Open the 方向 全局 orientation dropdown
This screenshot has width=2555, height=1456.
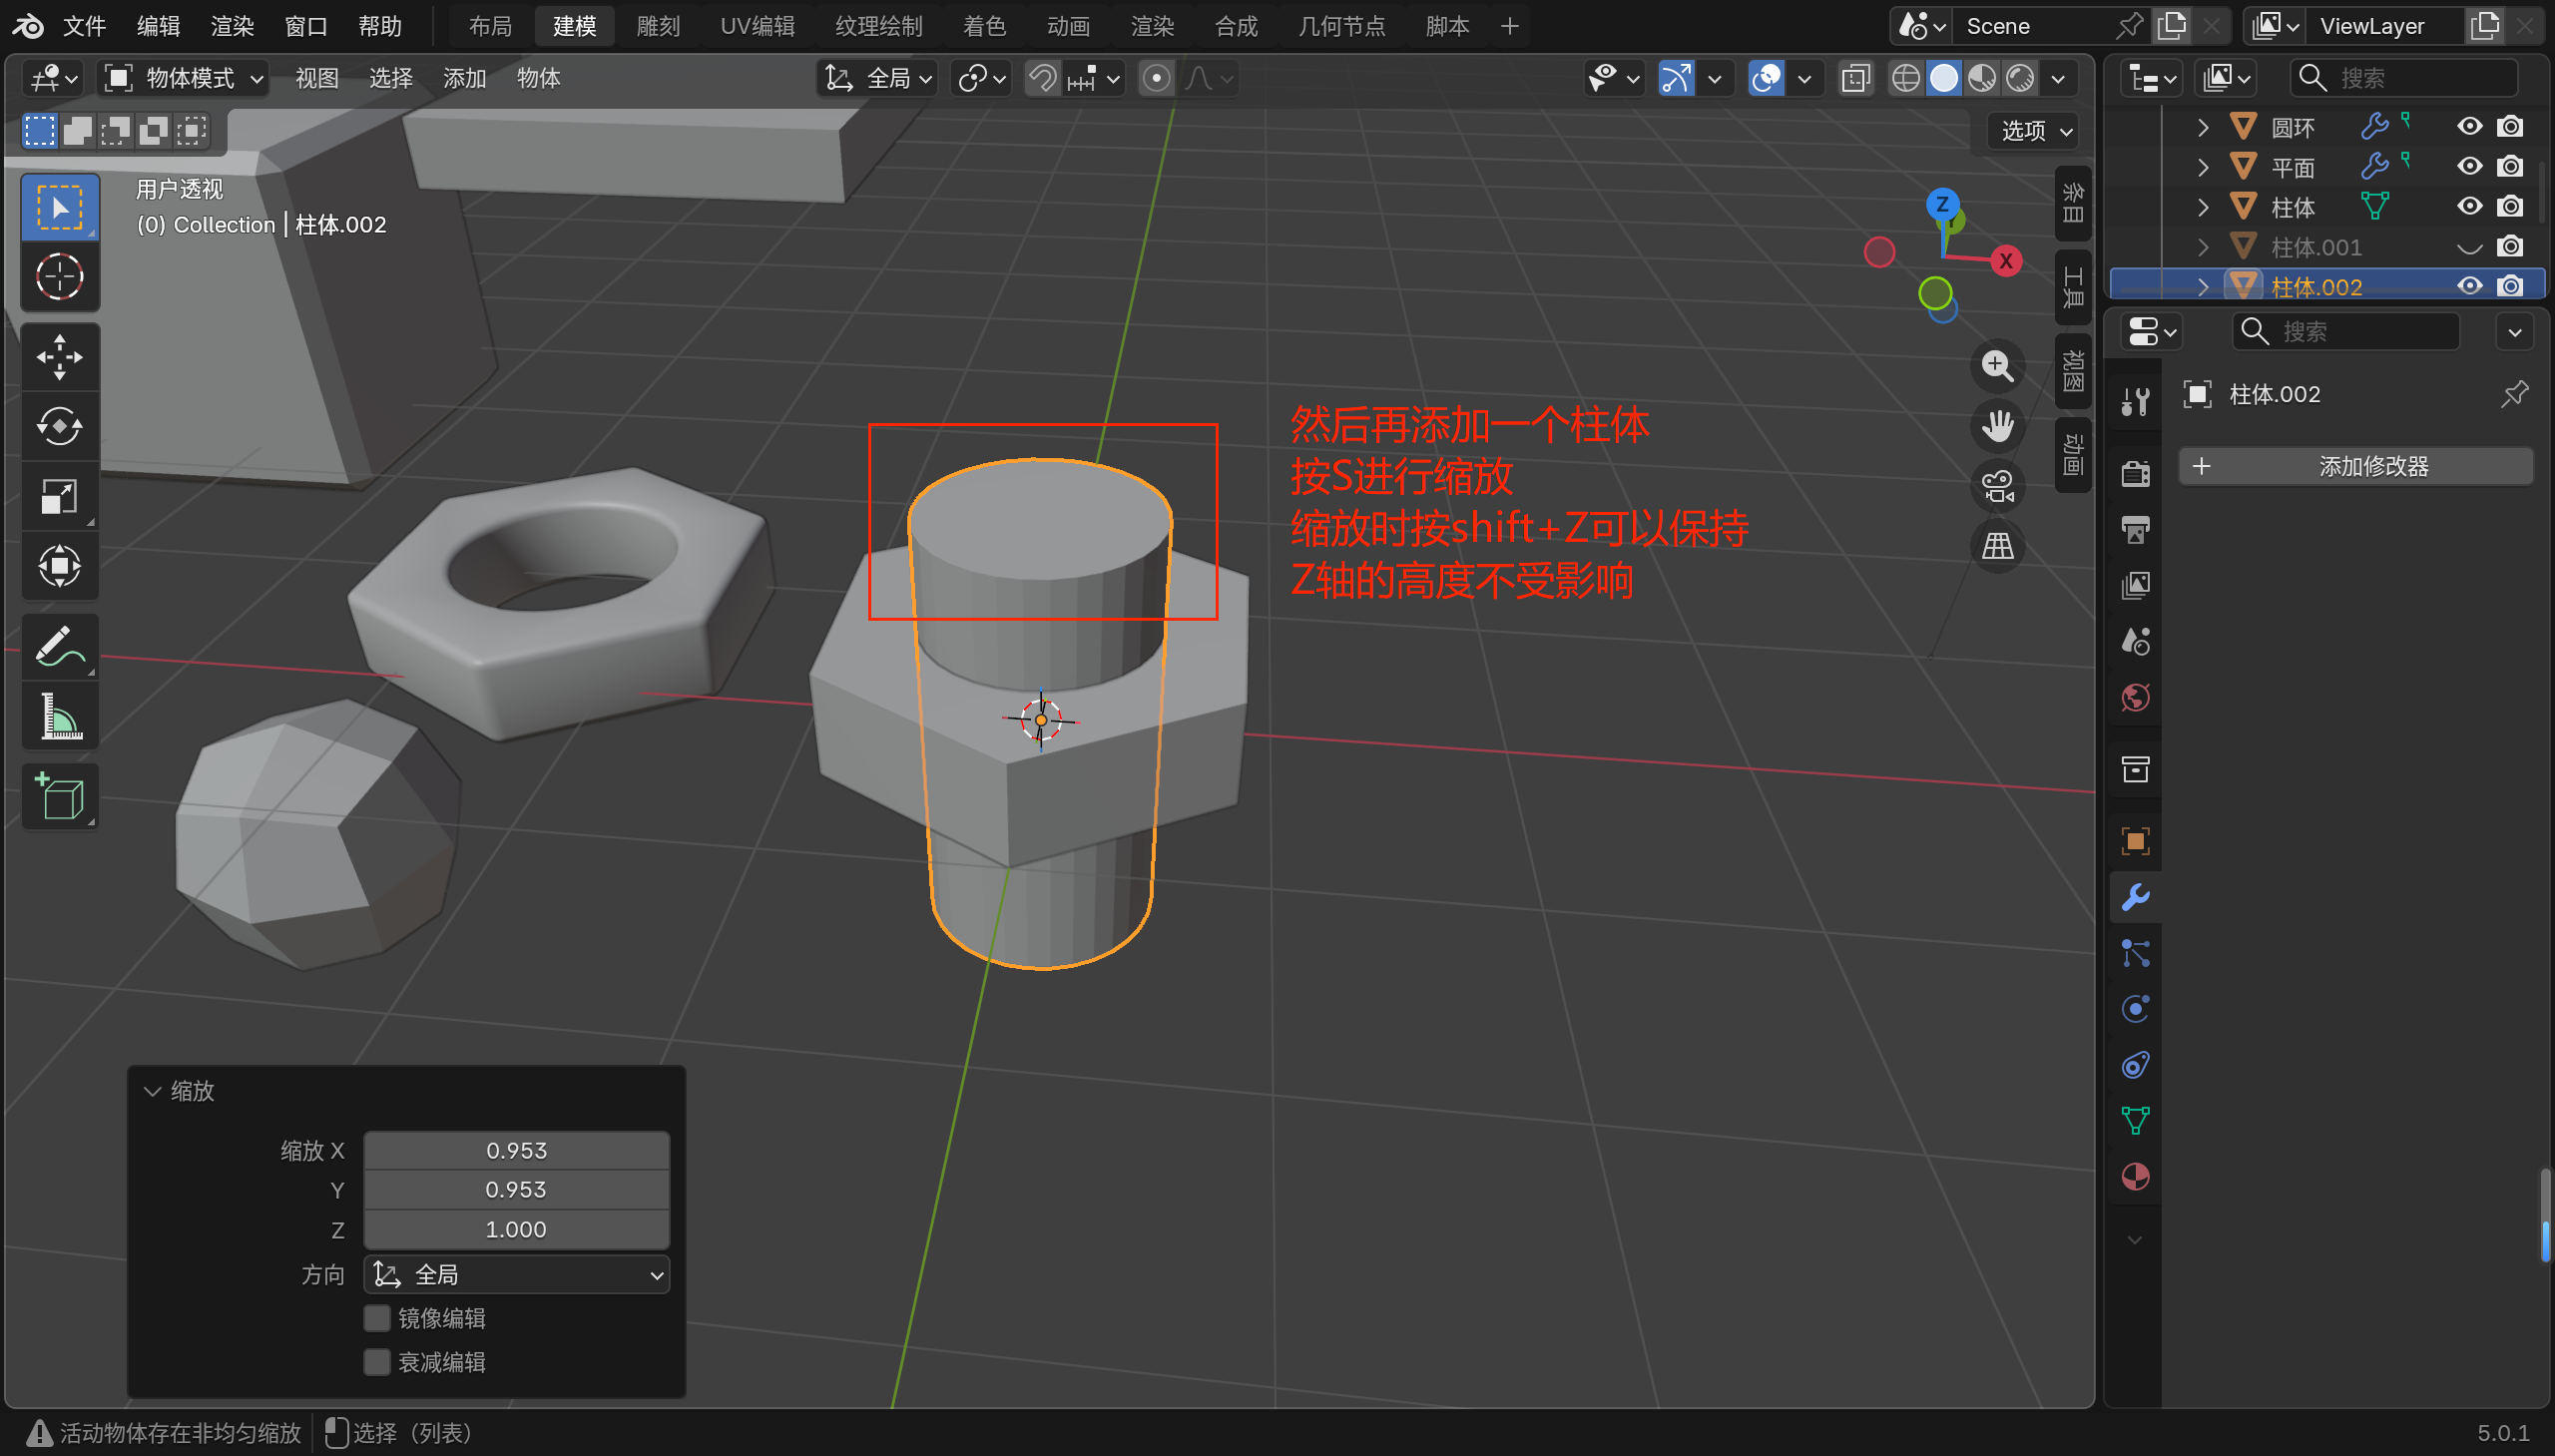pyautogui.click(x=516, y=1275)
